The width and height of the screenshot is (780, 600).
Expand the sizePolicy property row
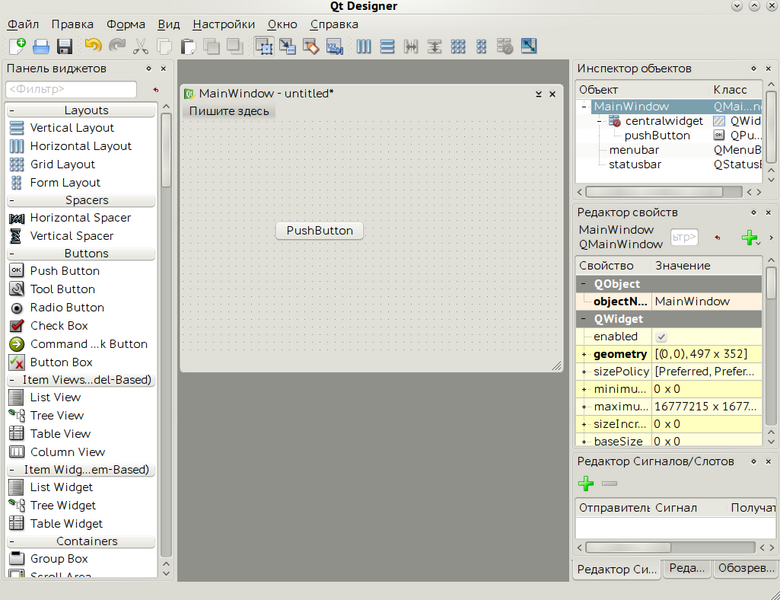pos(584,372)
